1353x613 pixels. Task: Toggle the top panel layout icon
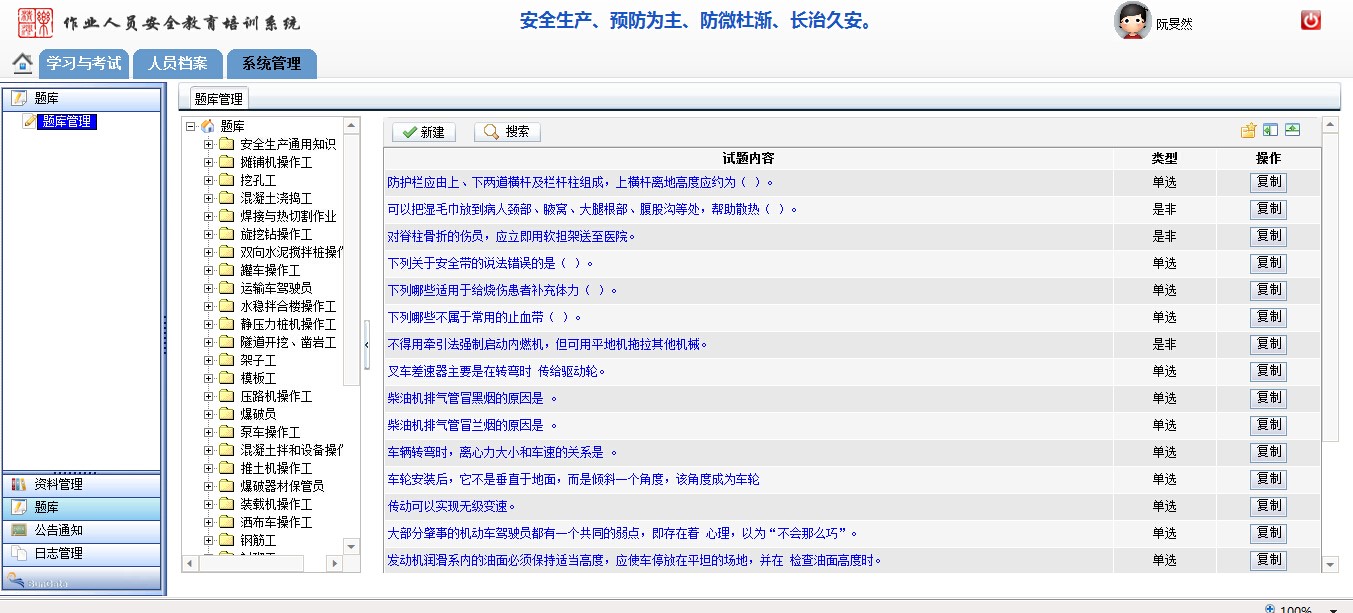[x=1292, y=131]
